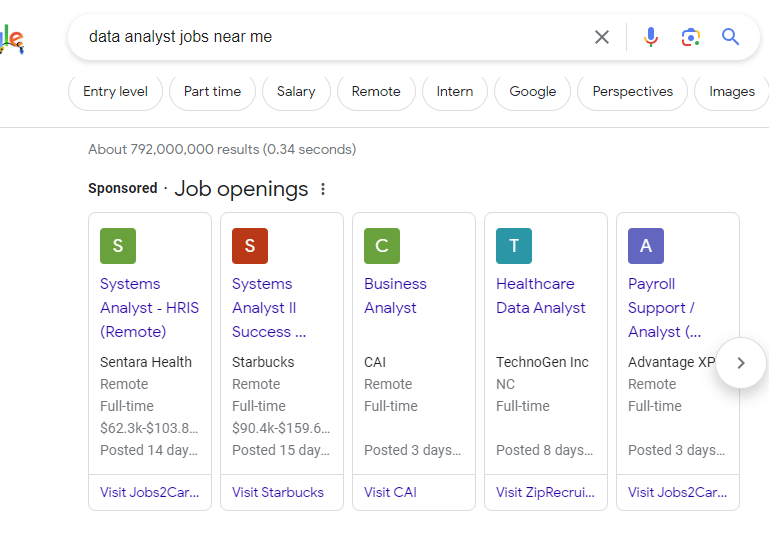Open Business Analyst job listing
769x551 pixels.
[x=395, y=296]
